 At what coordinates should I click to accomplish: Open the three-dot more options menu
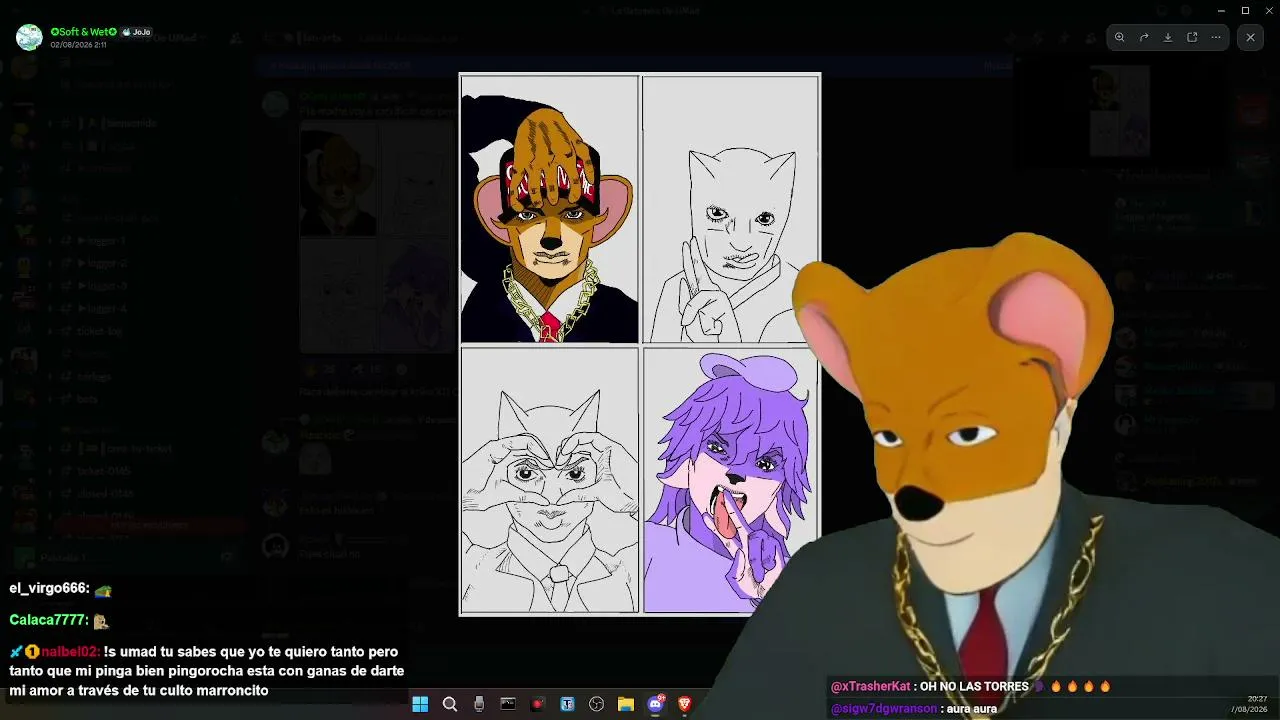tap(1216, 37)
